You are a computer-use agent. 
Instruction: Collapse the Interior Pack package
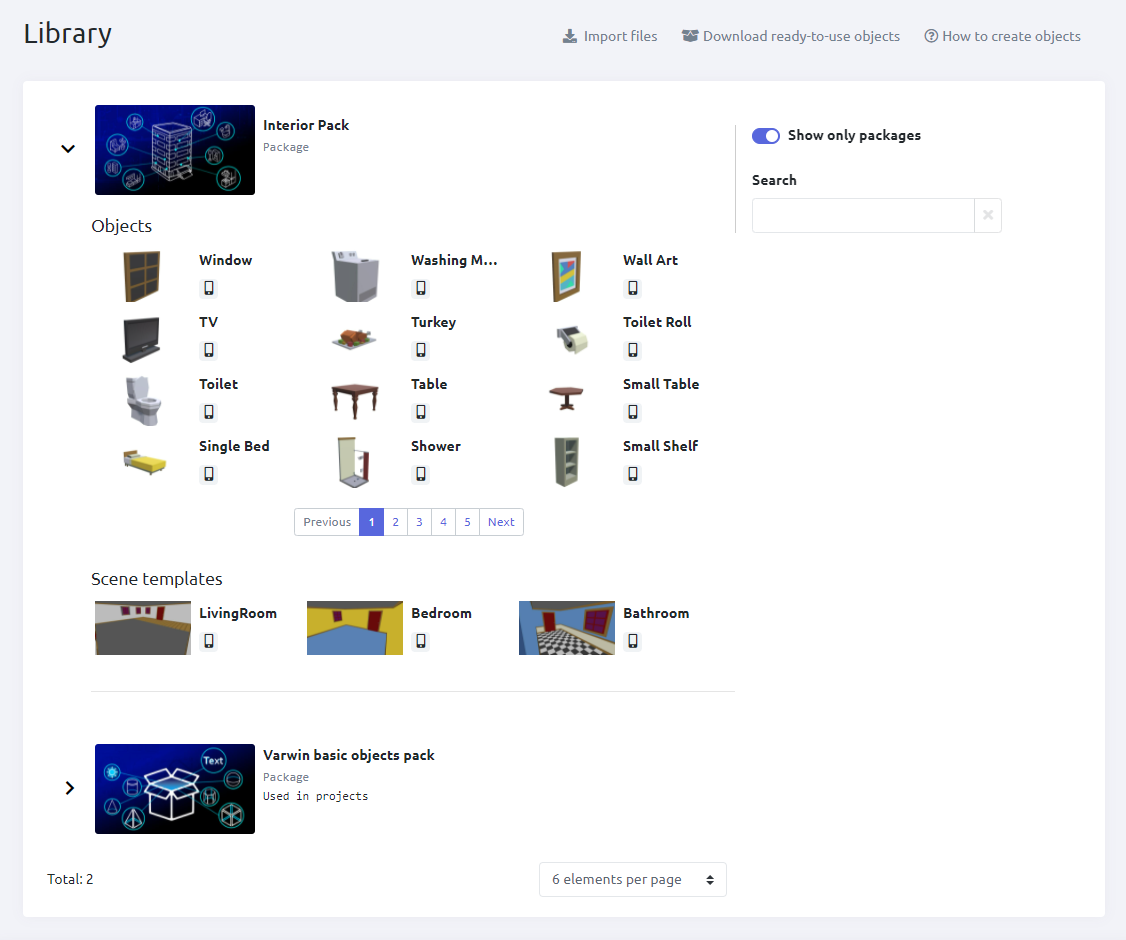coord(68,149)
